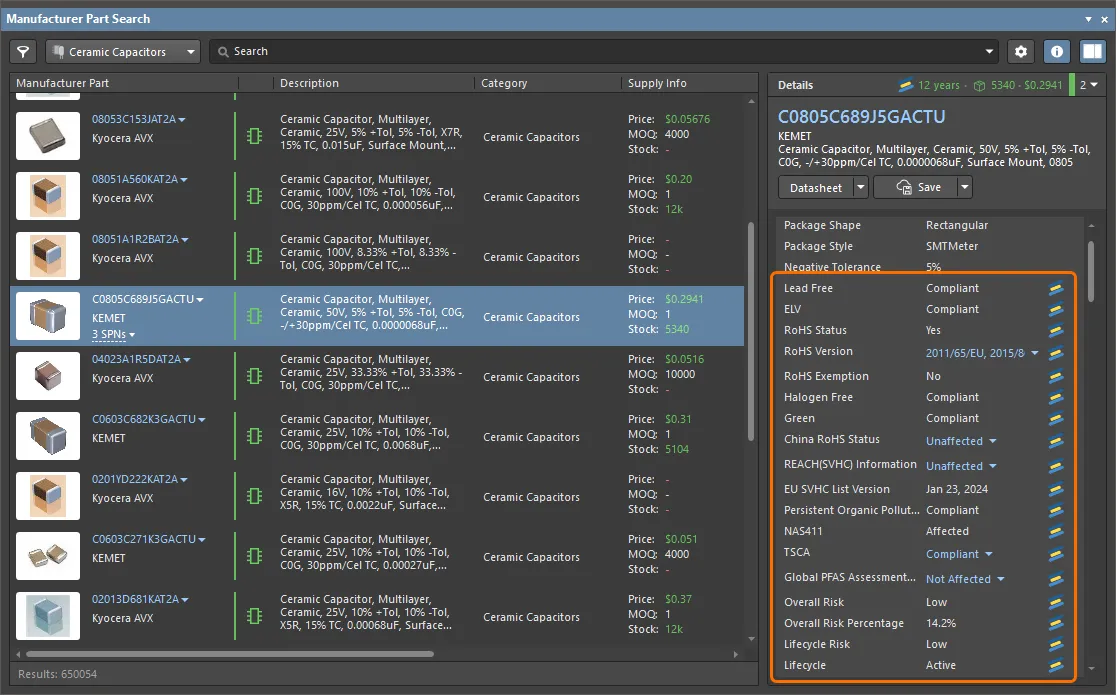Viewport: 1116px width, 695px height.
Task: Open the Datasheet for the selected part
Action: click(x=815, y=187)
